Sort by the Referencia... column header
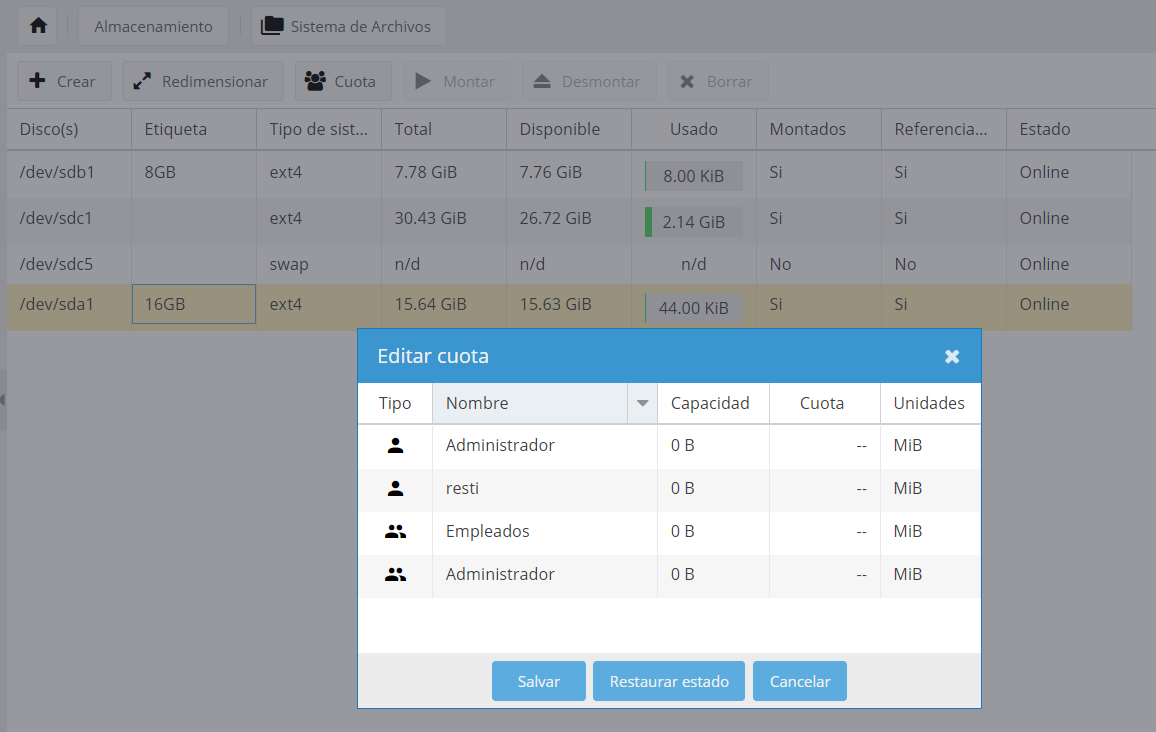 (944, 129)
